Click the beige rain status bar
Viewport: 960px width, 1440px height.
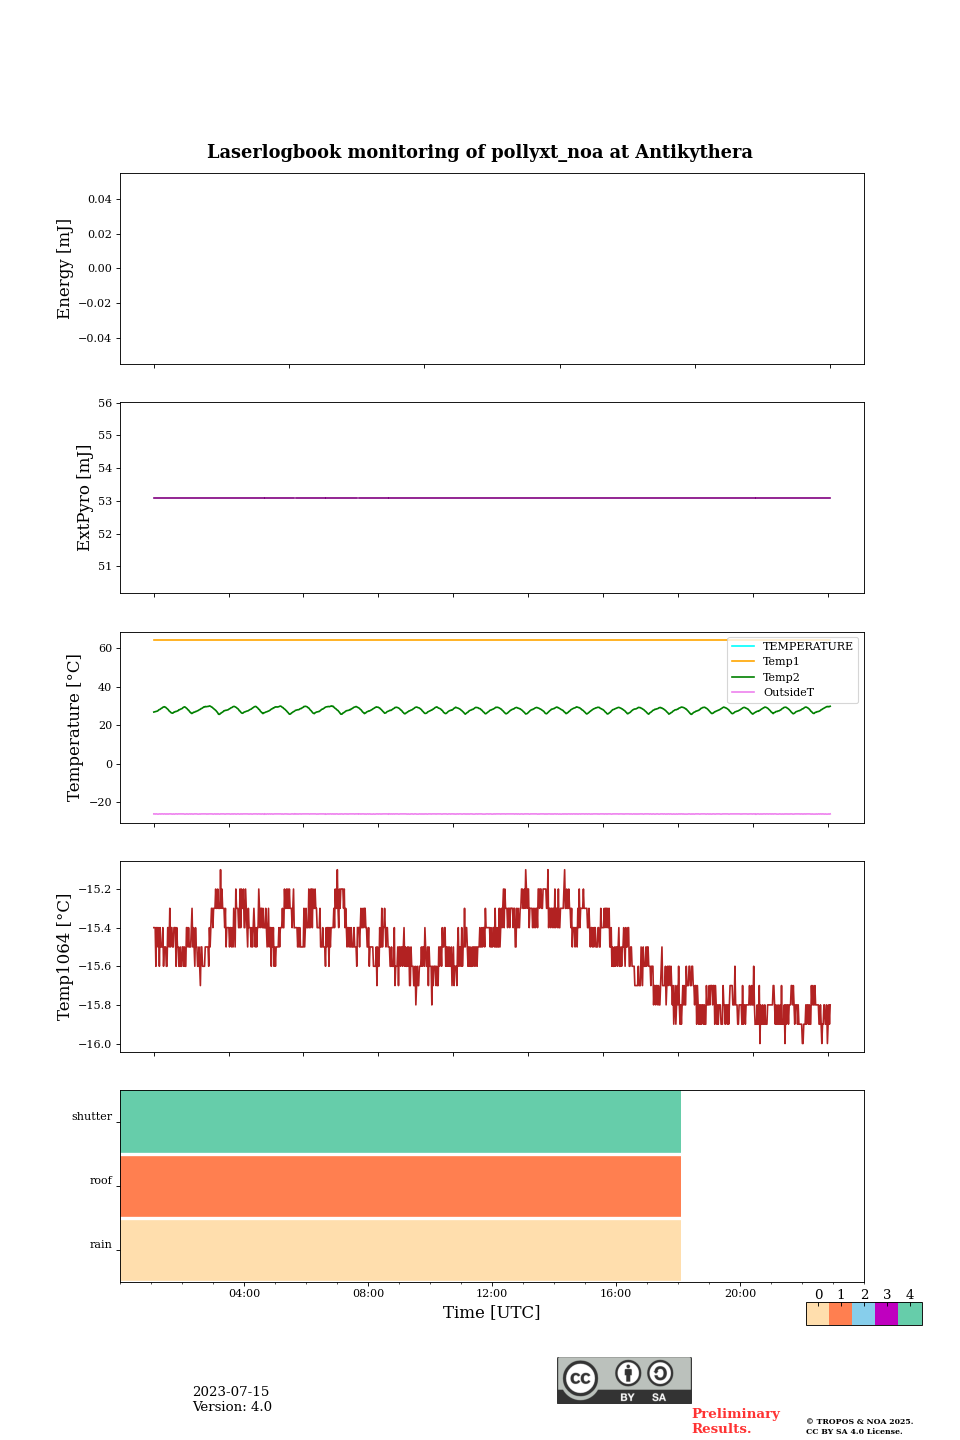[x=401, y=1250]
